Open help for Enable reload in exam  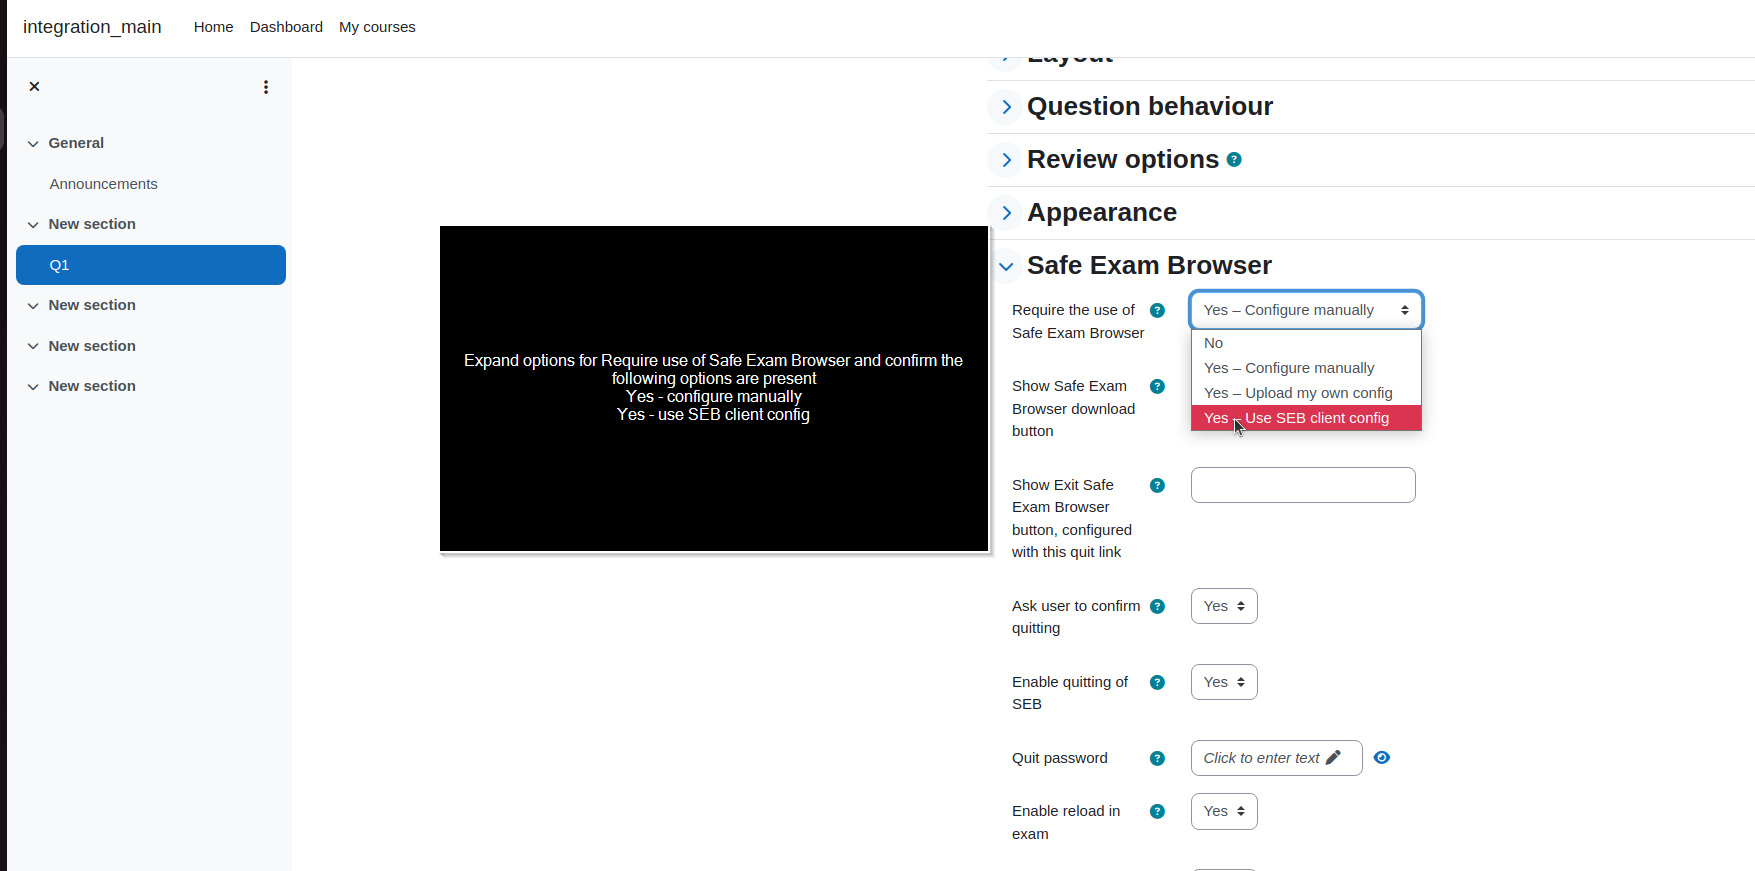[1157, 811]
